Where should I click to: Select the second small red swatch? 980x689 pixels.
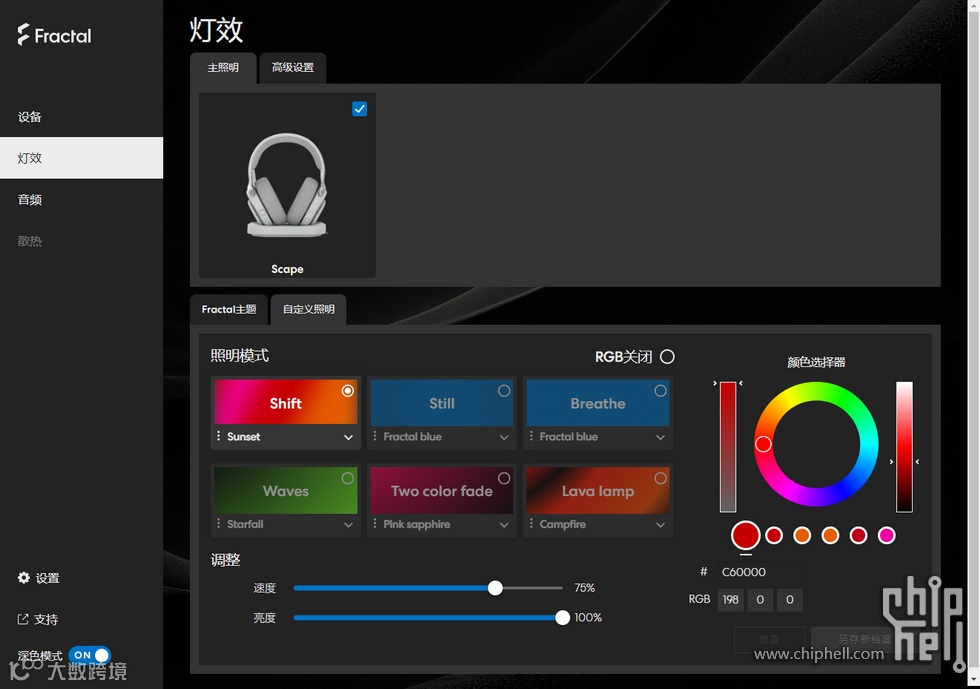pyautogui.click(x=774, y=535)
